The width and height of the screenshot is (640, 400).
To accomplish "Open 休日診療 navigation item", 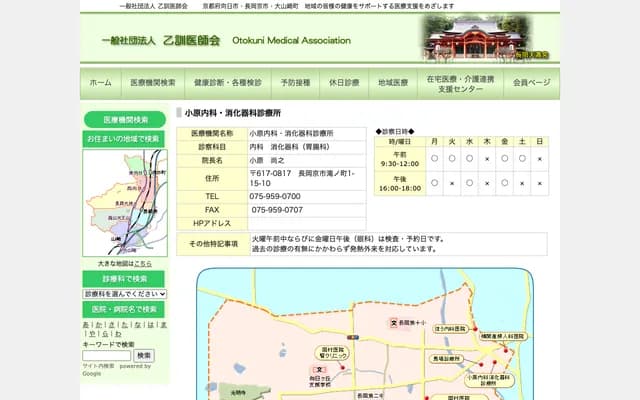I will (x=346, y=83).
